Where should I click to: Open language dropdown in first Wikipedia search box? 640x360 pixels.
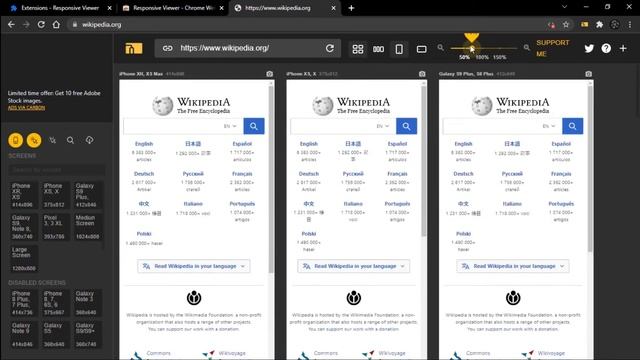[230, 126]
